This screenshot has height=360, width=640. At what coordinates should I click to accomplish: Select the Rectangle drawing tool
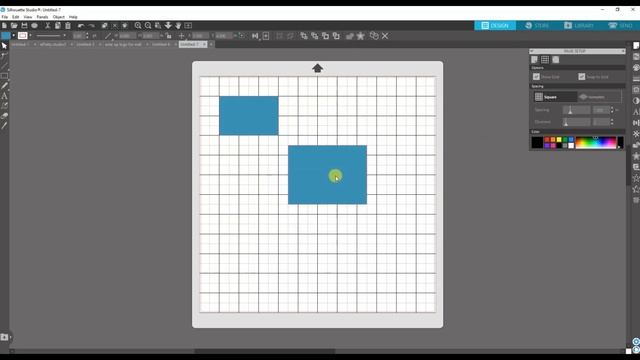point(4,76)
